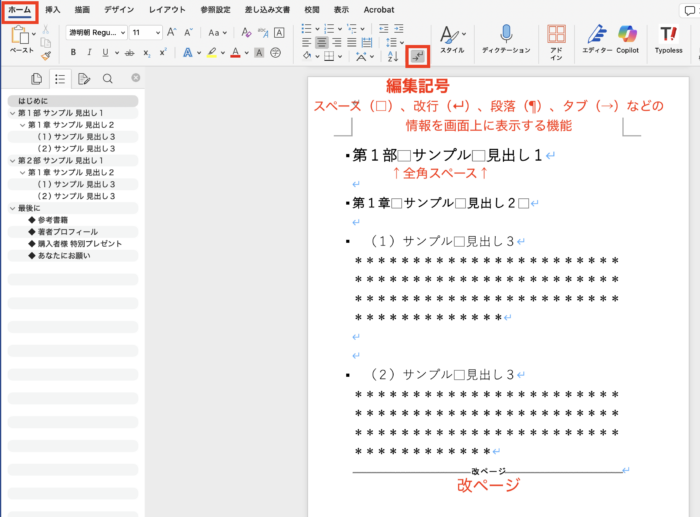Image resolution: width=700 pixels, height=517 pixels.
Task: Open the highlight color dropdown arrow
Action: [223, 53]
